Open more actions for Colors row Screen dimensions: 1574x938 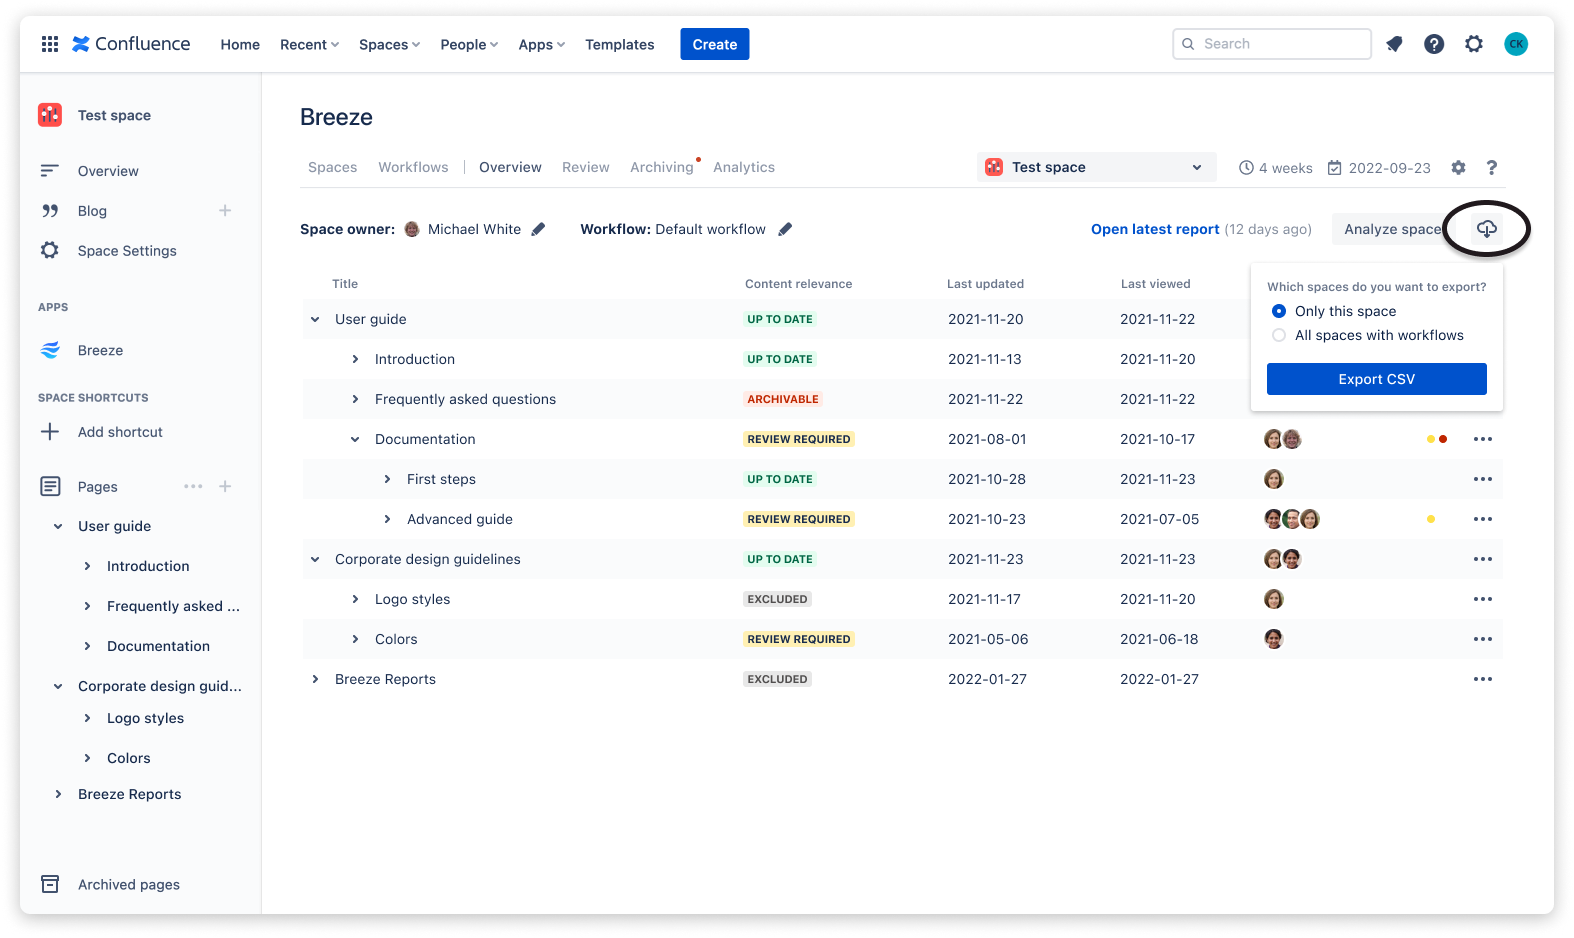coord(1483,639)
